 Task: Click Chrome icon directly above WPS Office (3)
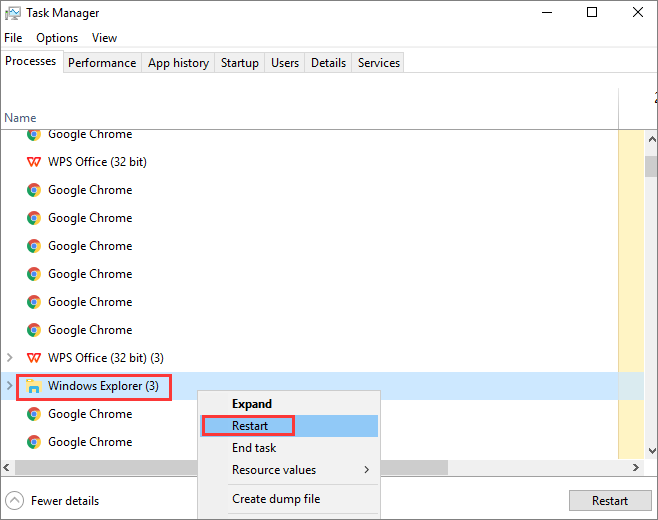pyautogui.click(x=34, y=330)
